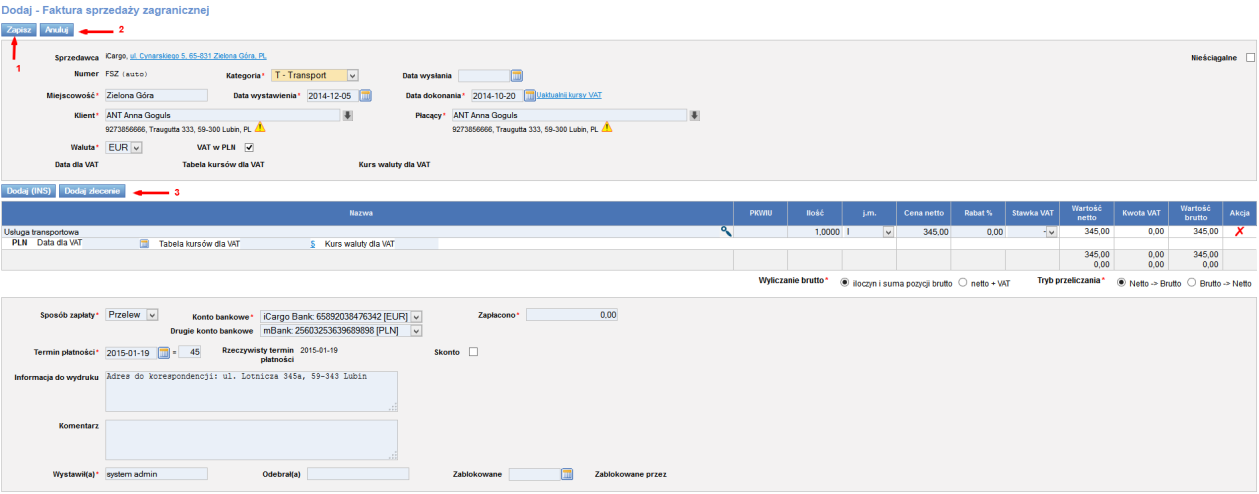
Task: Click the Miejscowość field with Zielona Góra
Action: pyautogui.click(x=155, y=95)
